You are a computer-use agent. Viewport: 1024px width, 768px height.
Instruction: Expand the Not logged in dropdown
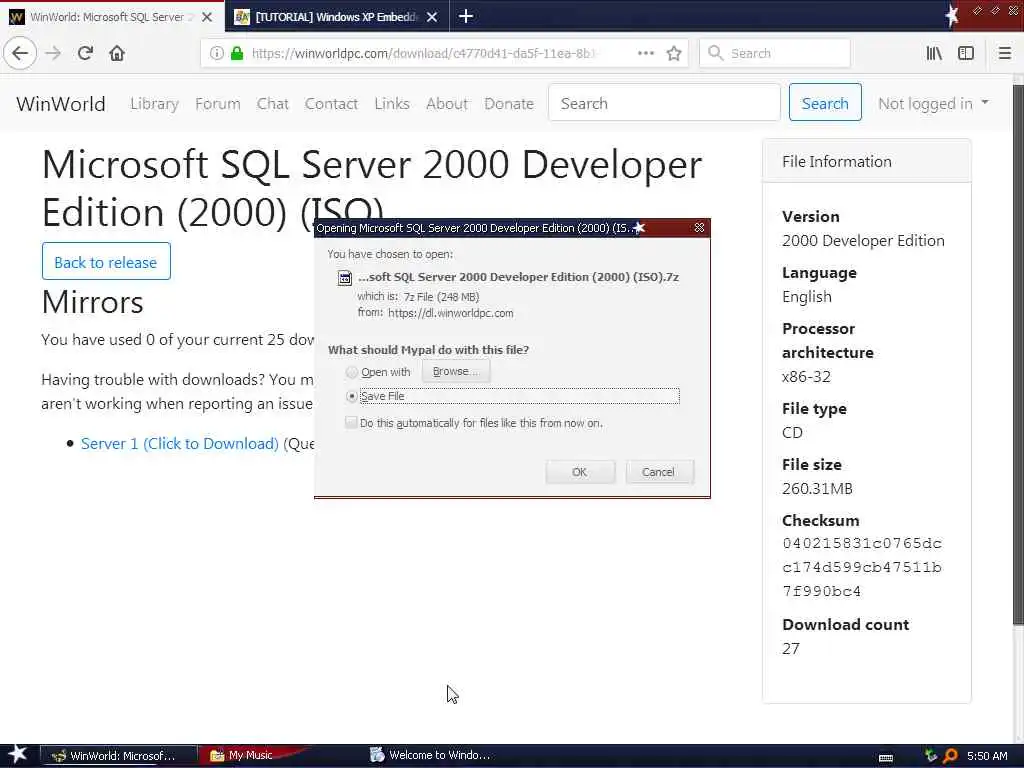(x=933, y=103)
